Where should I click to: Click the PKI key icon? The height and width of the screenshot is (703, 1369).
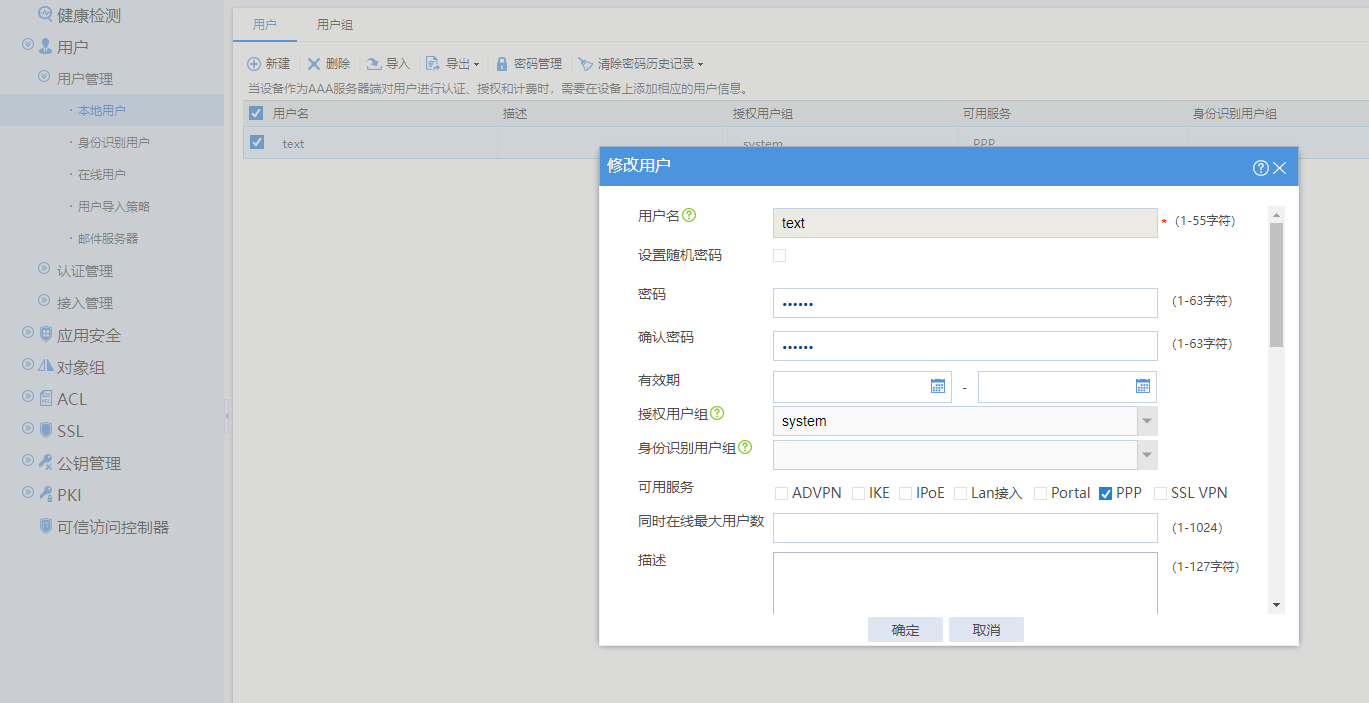click(45, 495)
